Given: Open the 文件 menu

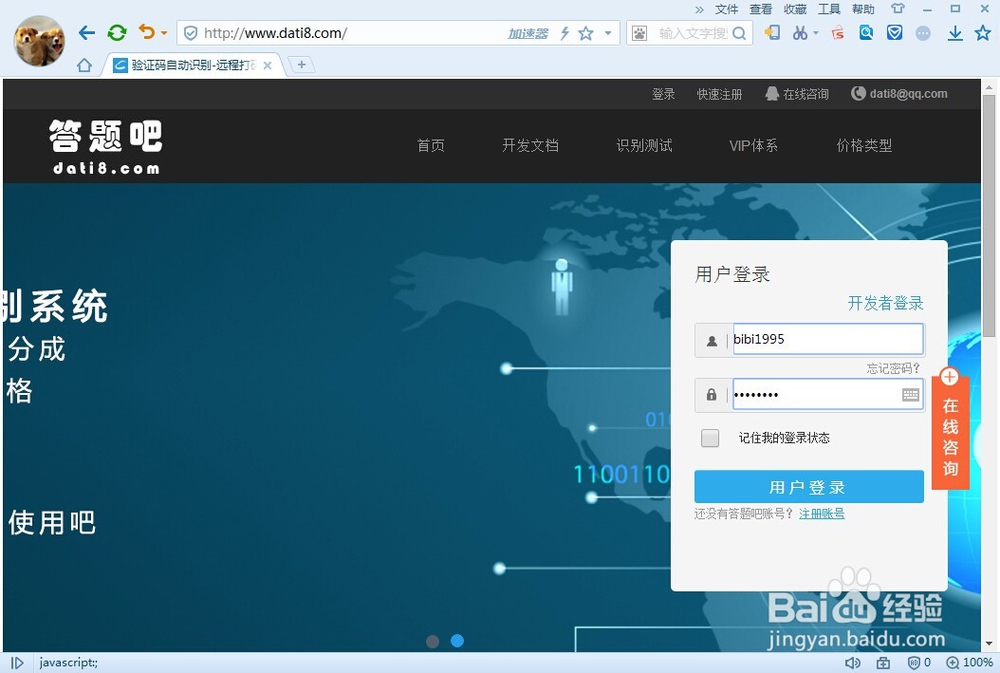Looking at the screenshot, I should tap(726, 9).
